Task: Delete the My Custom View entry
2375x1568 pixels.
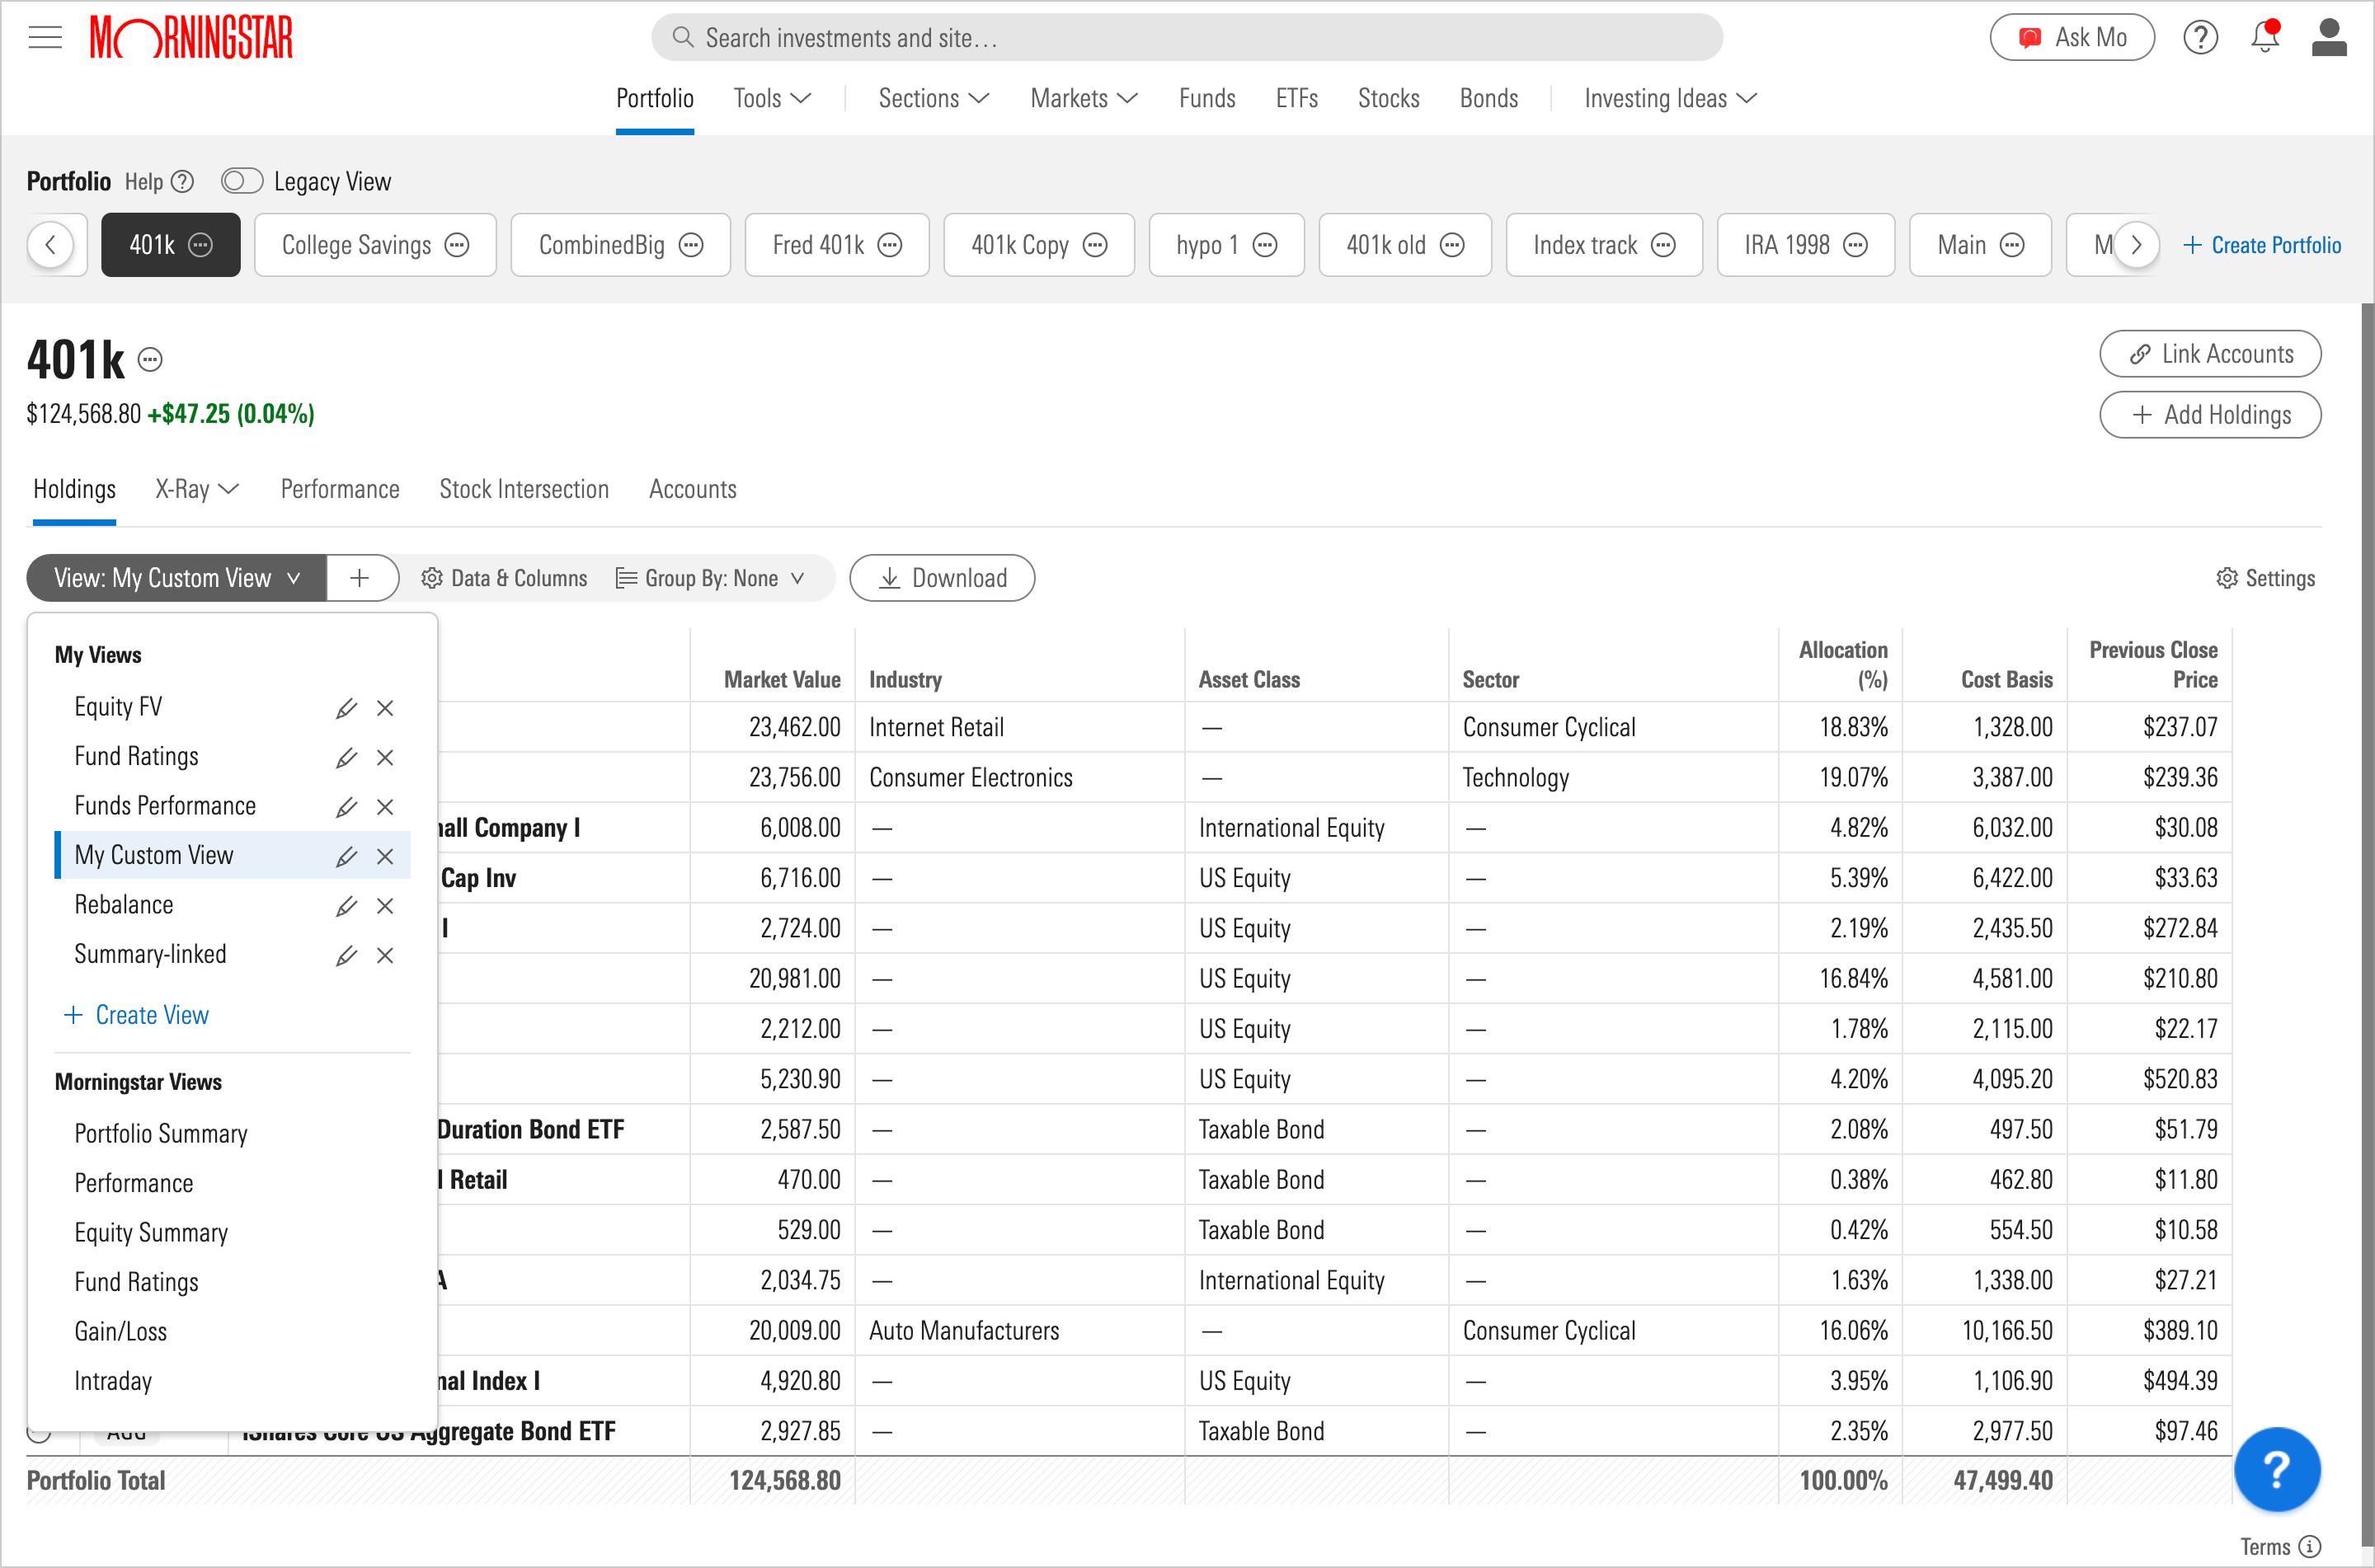Action: [385, 856]
